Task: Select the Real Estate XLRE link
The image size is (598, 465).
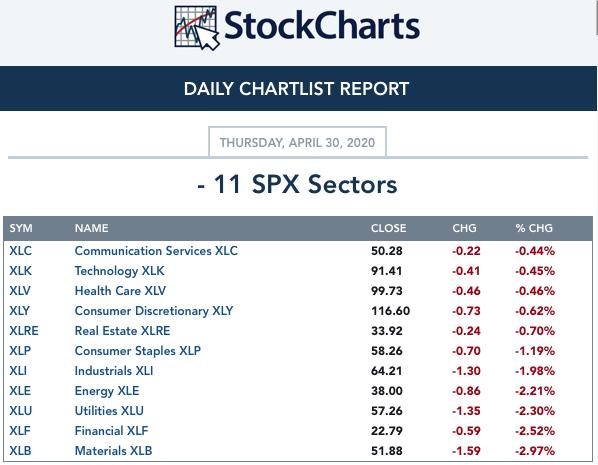Action: pos(122,331)
